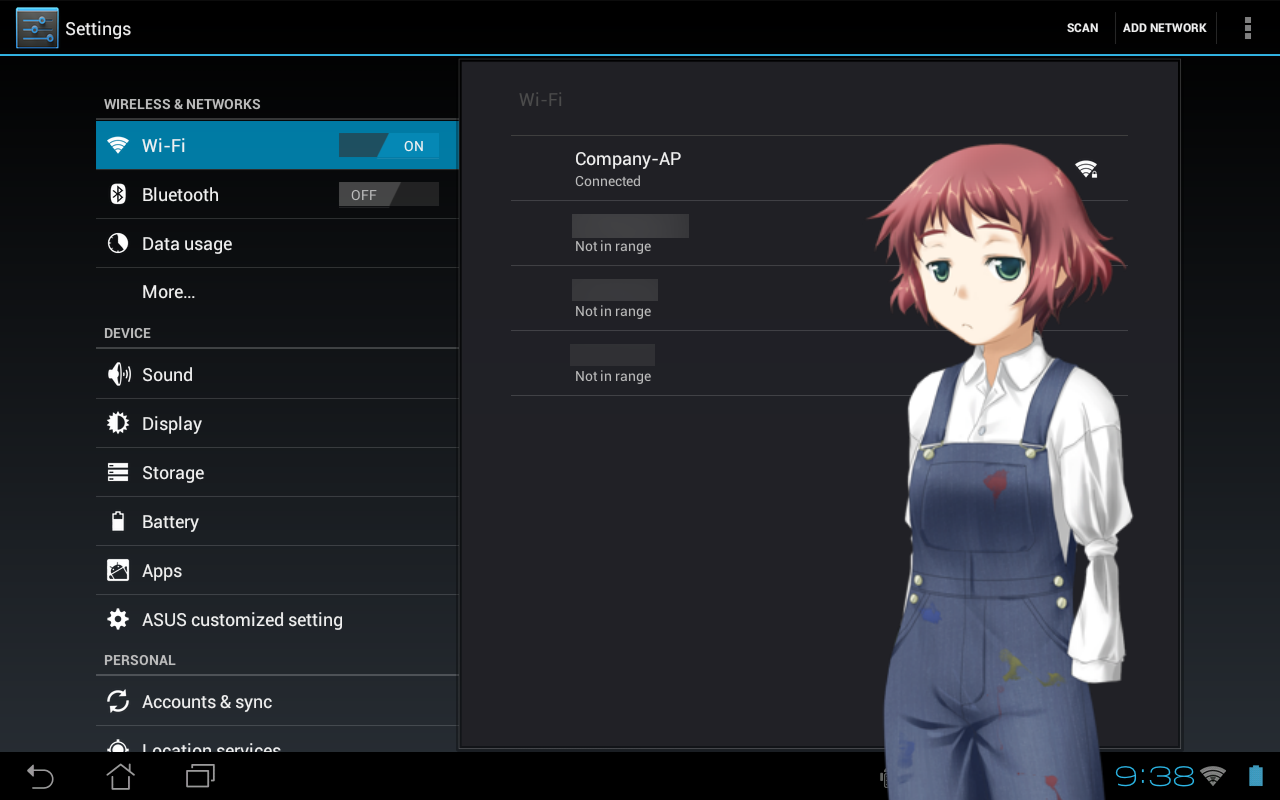Select the third Not in range network
The height and width of the screenshot is (800, 1280).
[819, 363]
